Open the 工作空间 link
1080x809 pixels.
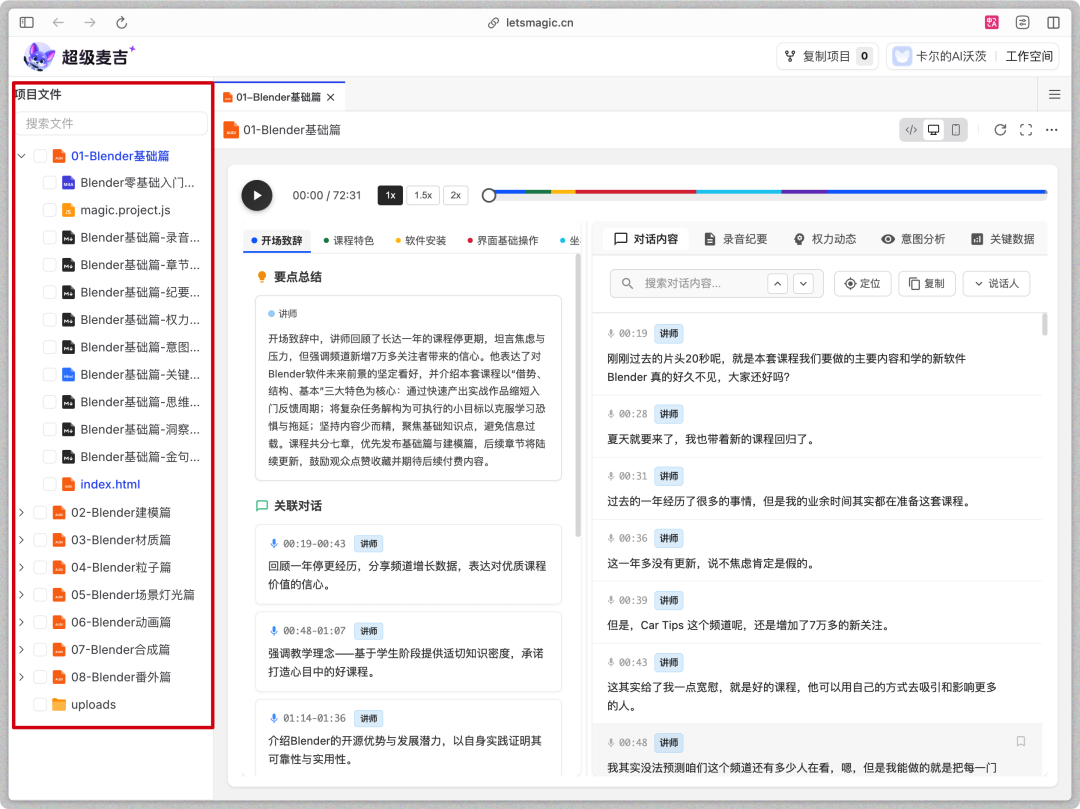(1028, 57)
